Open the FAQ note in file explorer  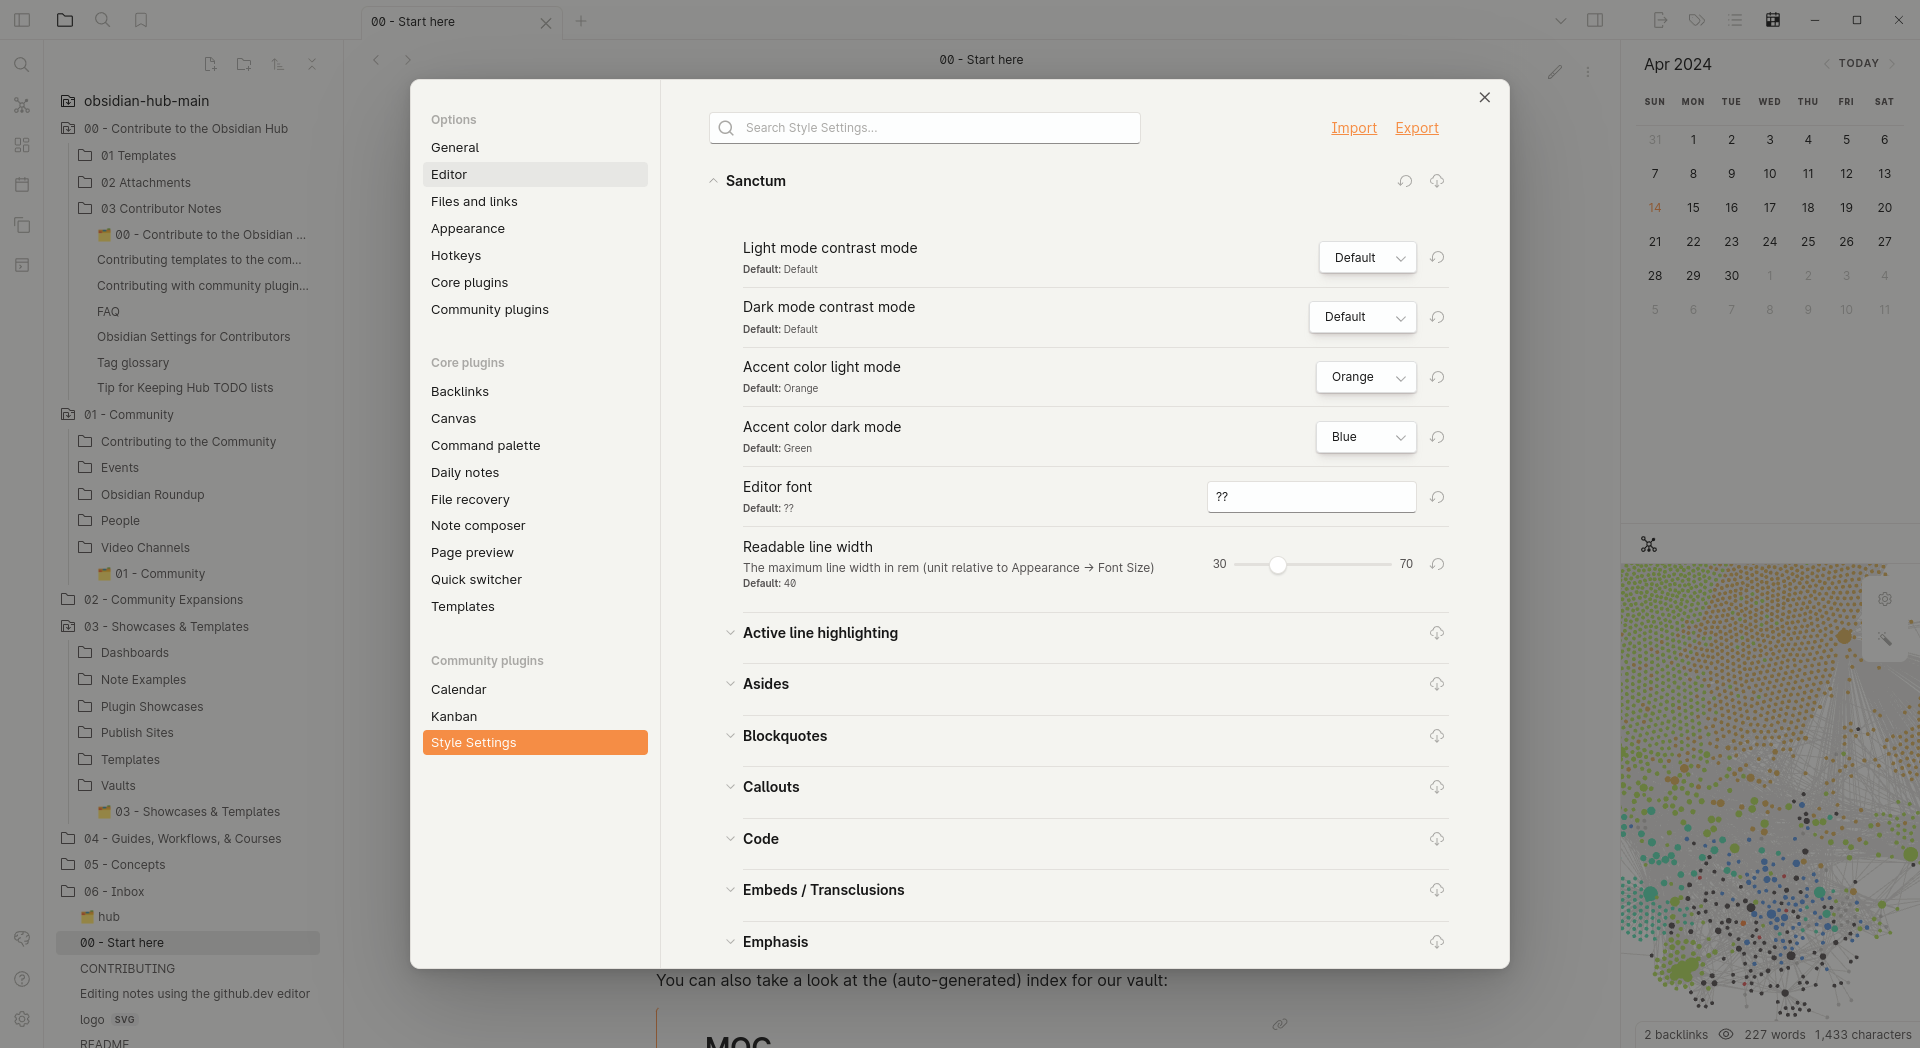108,312
